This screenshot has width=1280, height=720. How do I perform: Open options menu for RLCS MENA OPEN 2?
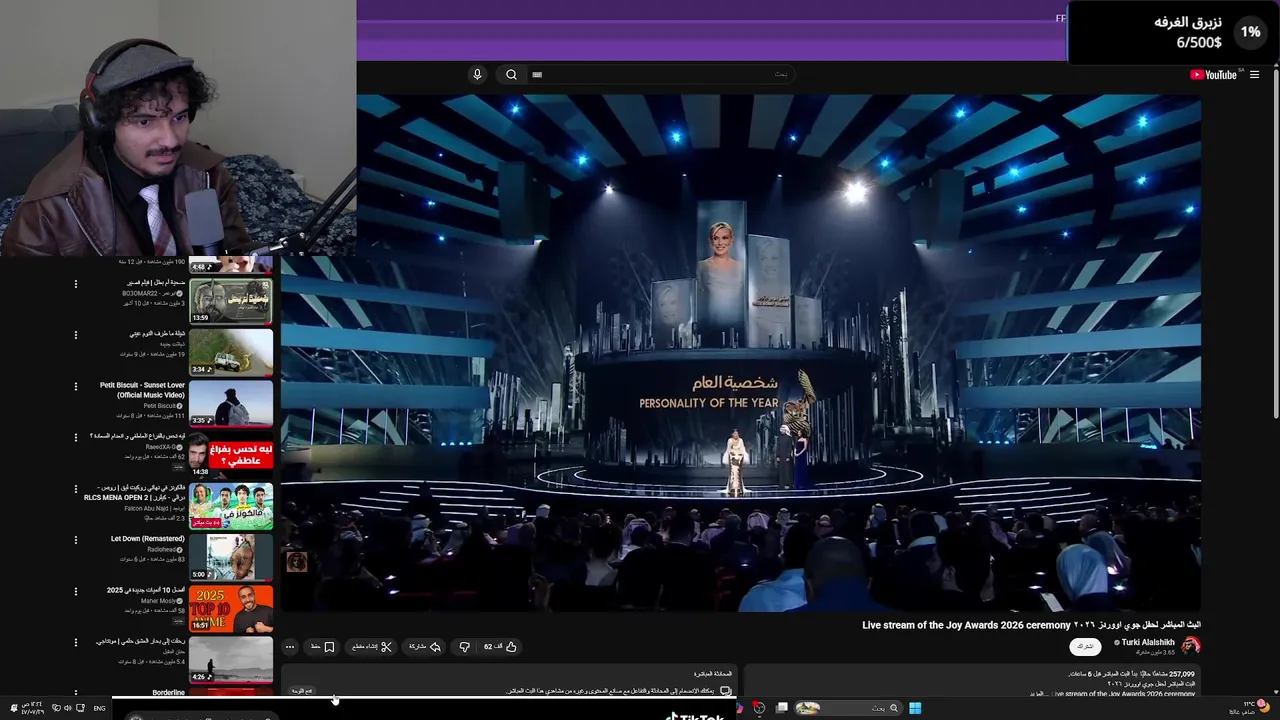75,489
